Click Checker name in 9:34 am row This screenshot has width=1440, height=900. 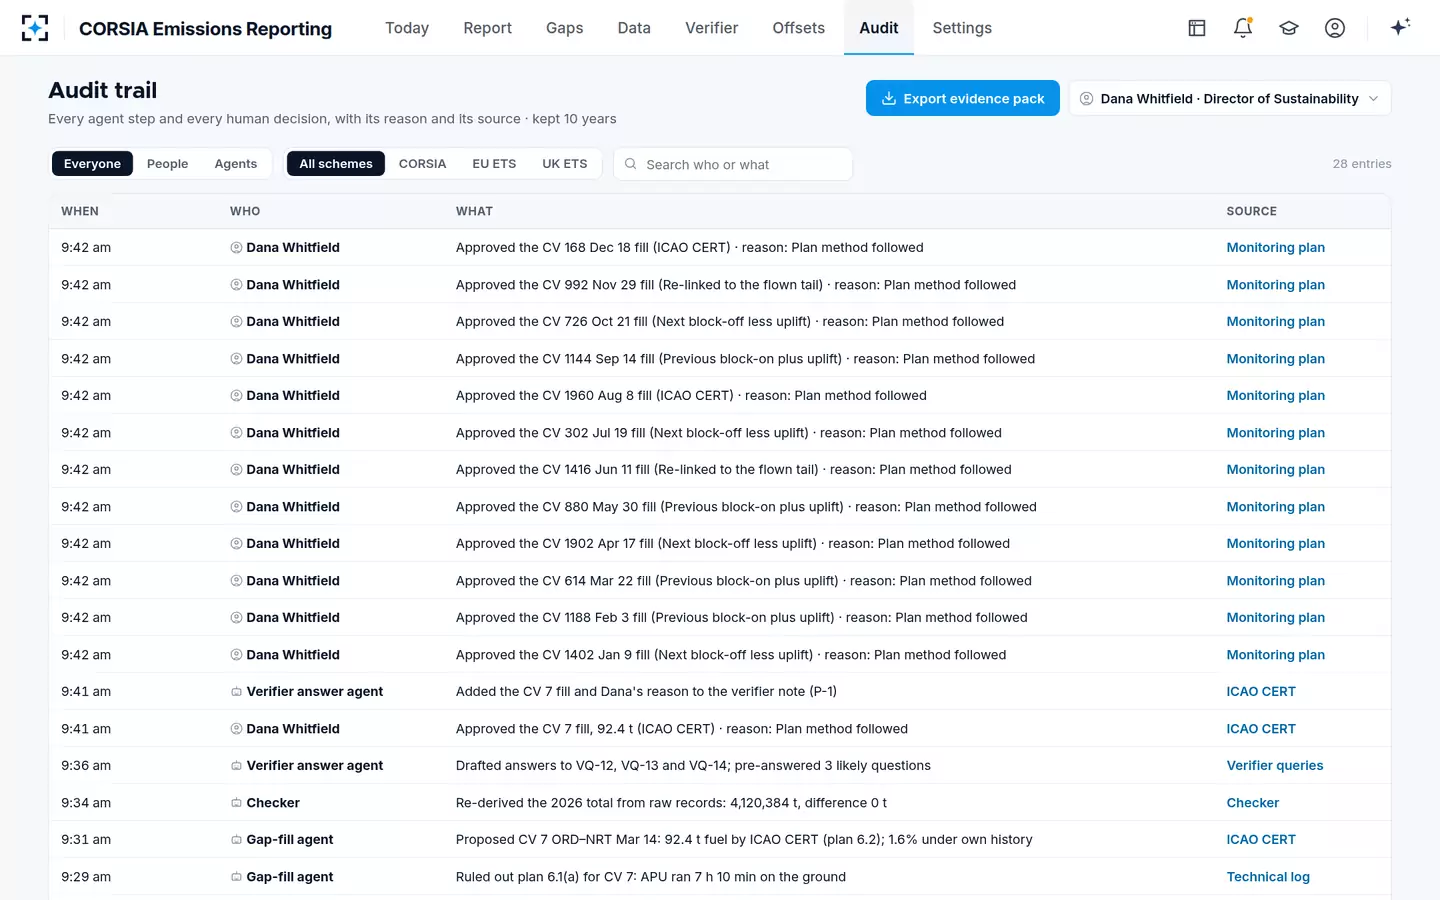pos(273,803)
